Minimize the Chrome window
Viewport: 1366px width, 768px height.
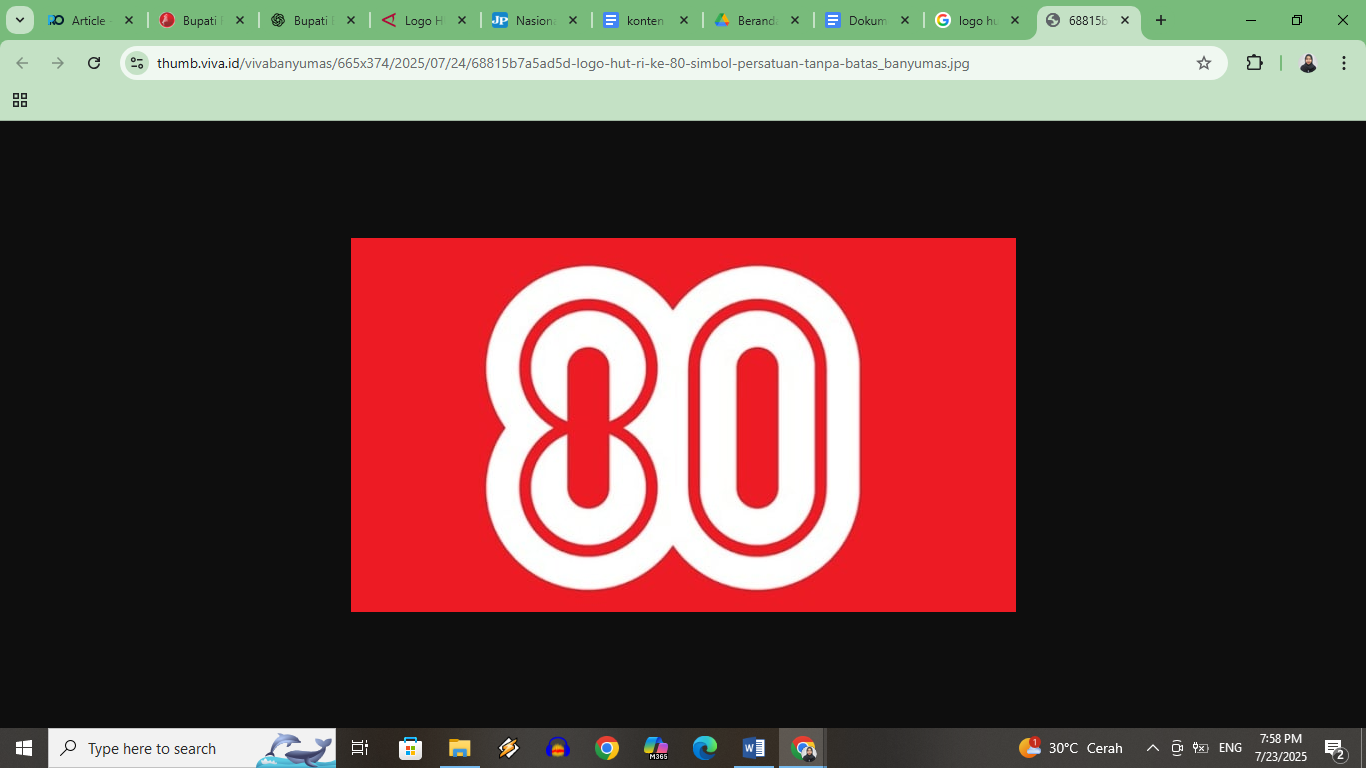pos(1251,20)
